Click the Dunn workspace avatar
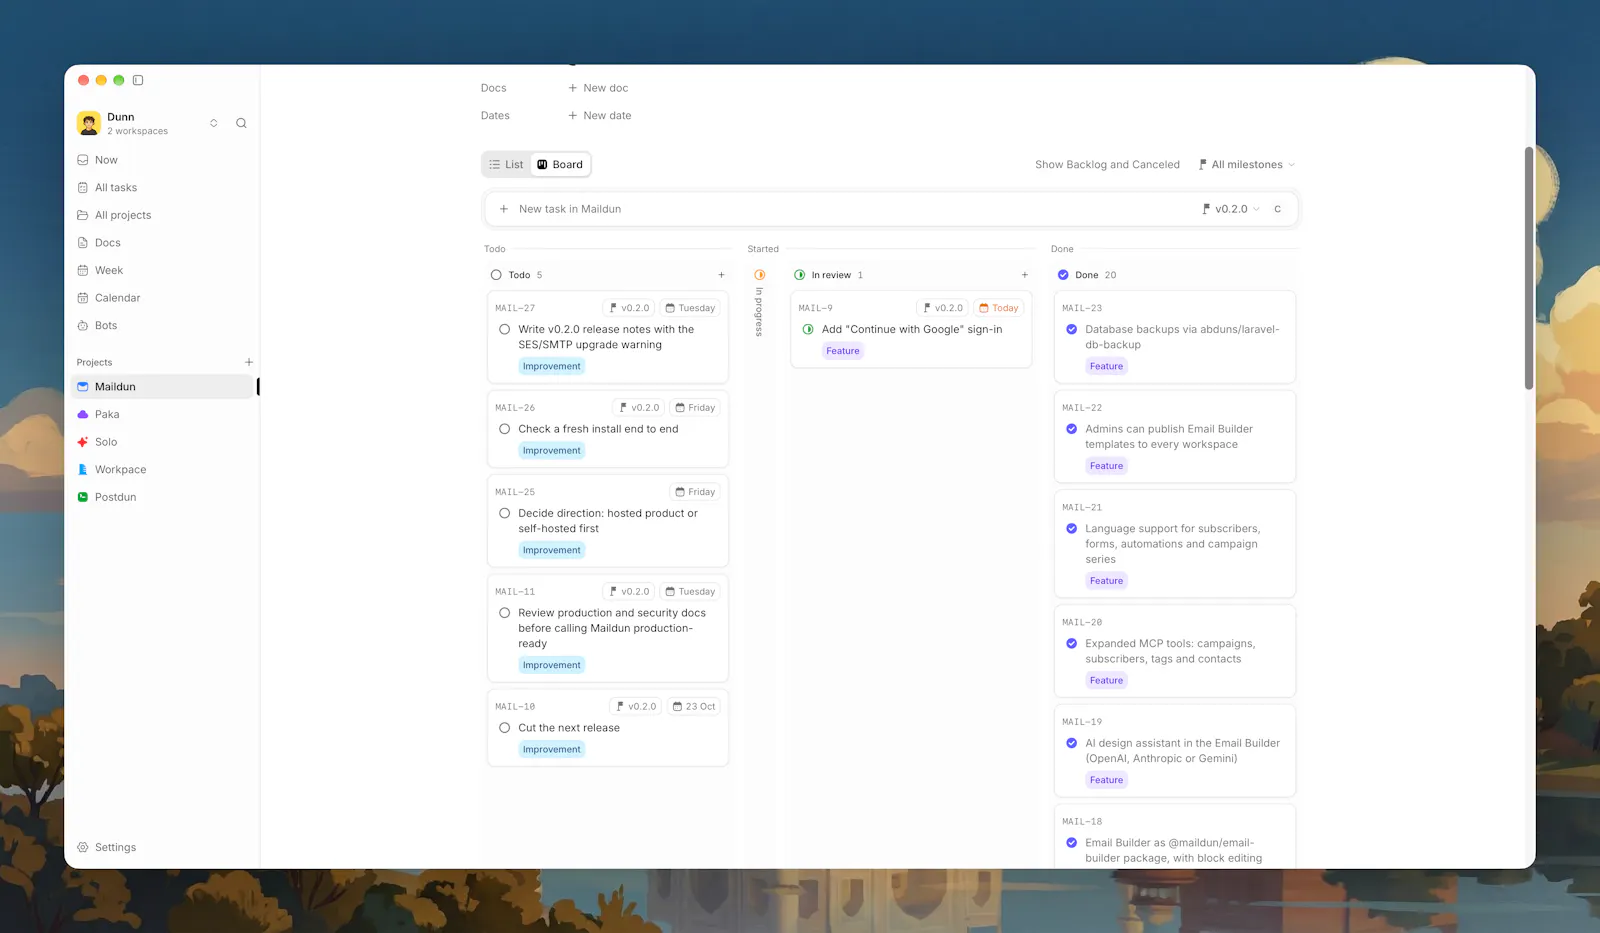This screenshot has width=1600, height=933. pyautogui.click(x=89, y=123)
